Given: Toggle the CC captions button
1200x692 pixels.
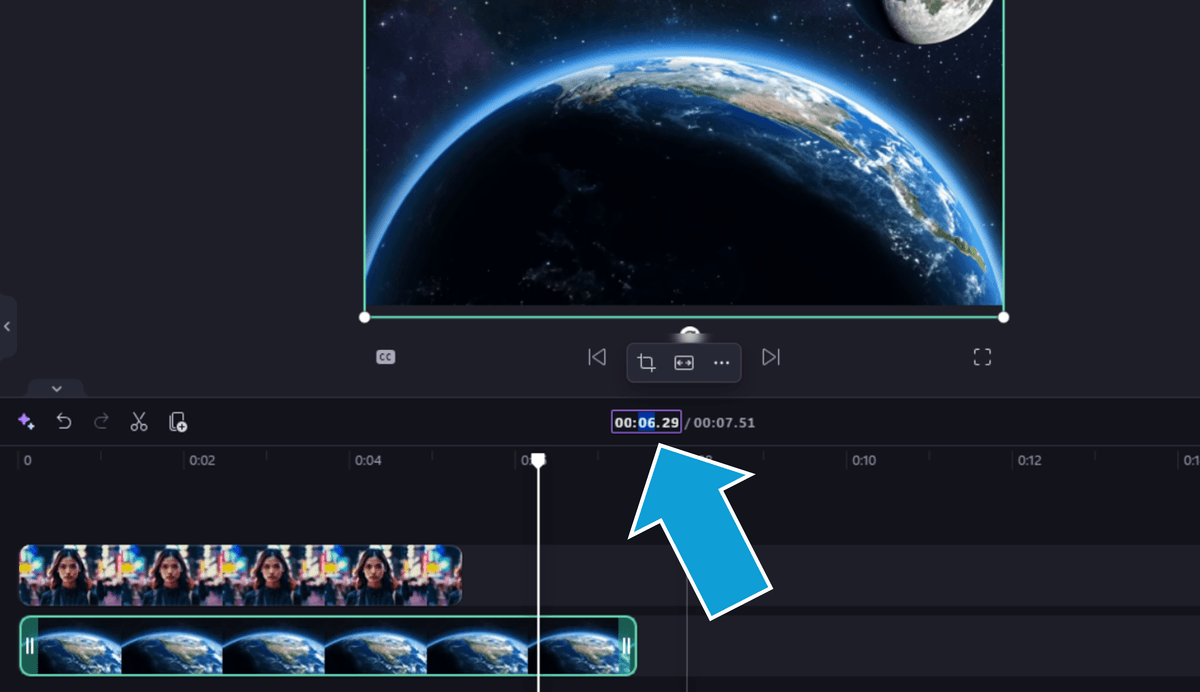Looking at the screenshot, I should tap(386, 357).
